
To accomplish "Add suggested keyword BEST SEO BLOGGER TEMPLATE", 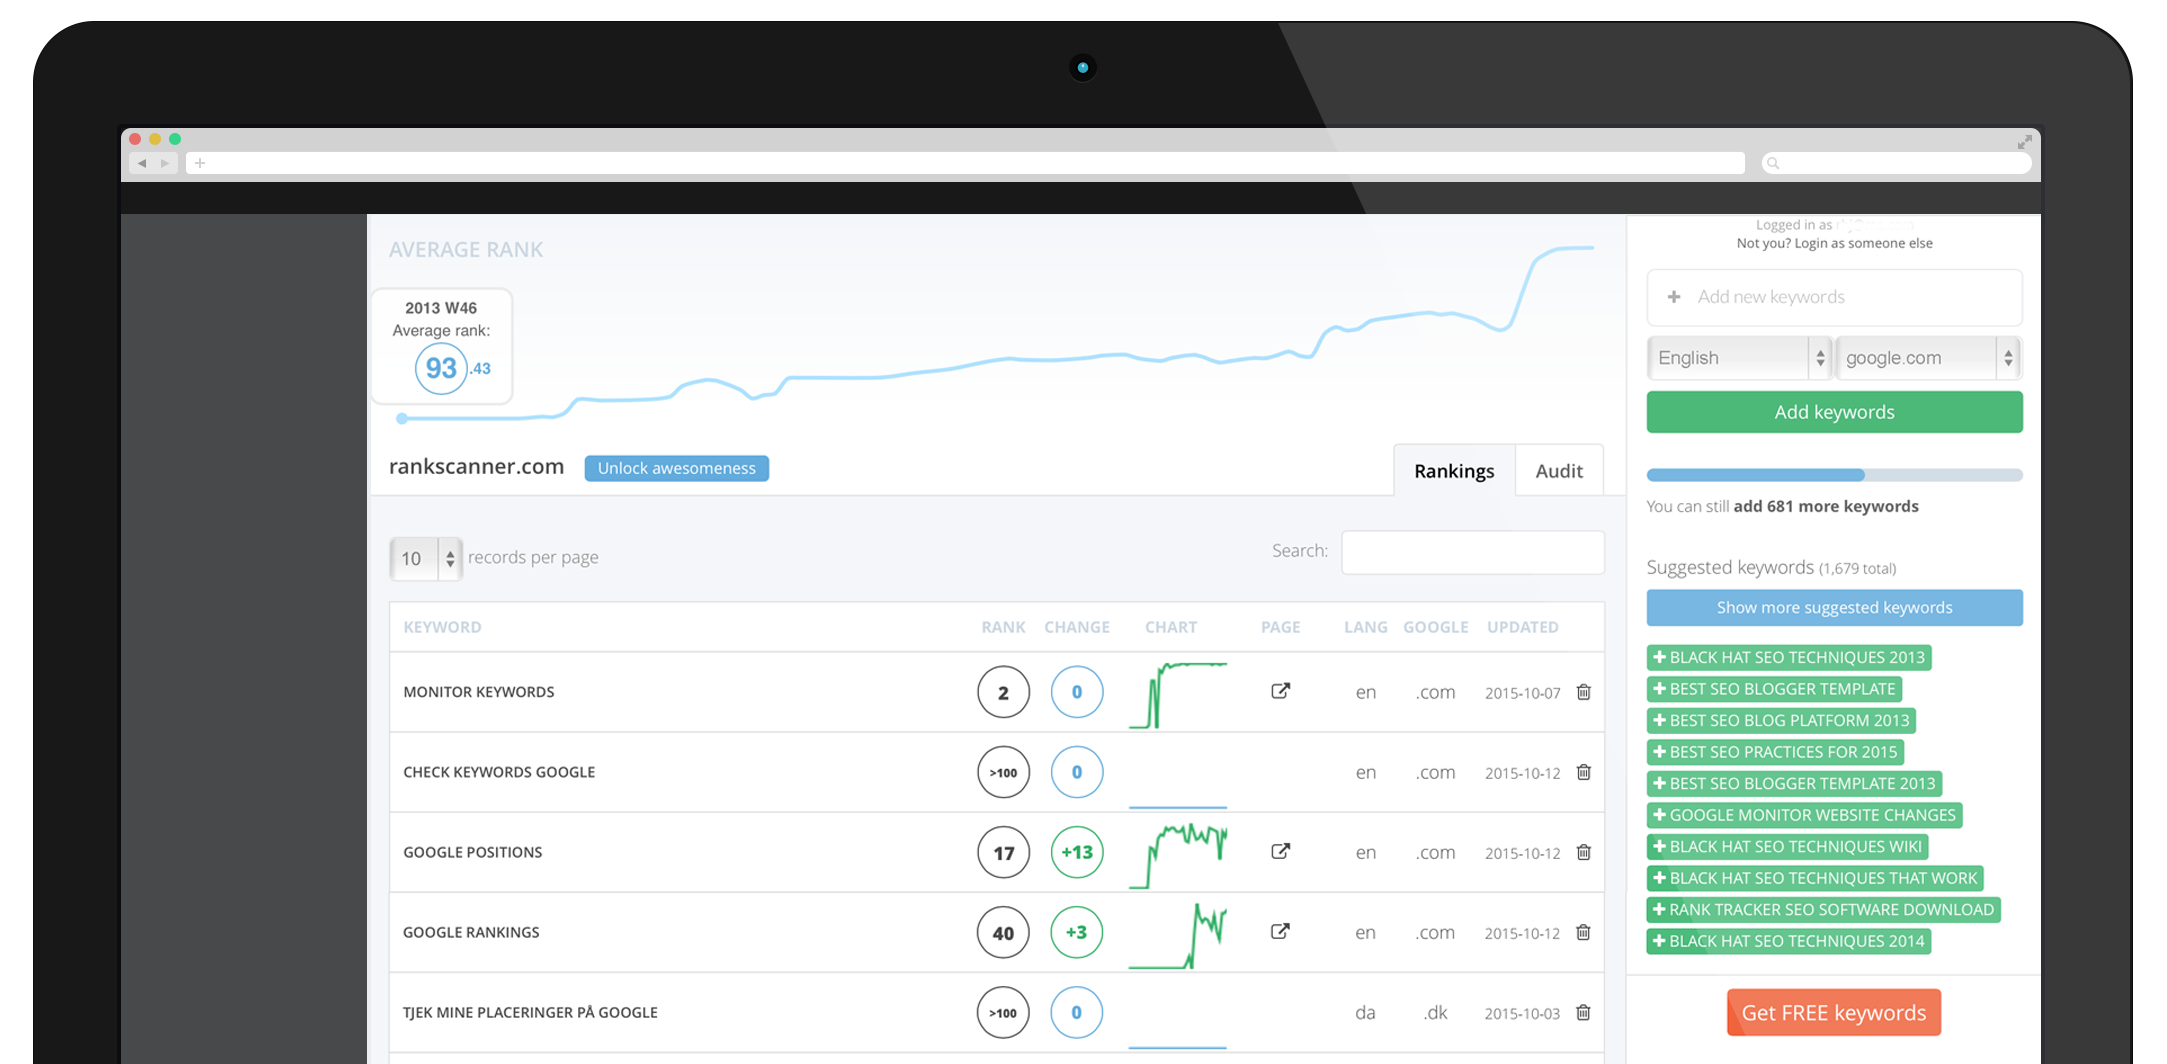I will (x=1774, y=689).
